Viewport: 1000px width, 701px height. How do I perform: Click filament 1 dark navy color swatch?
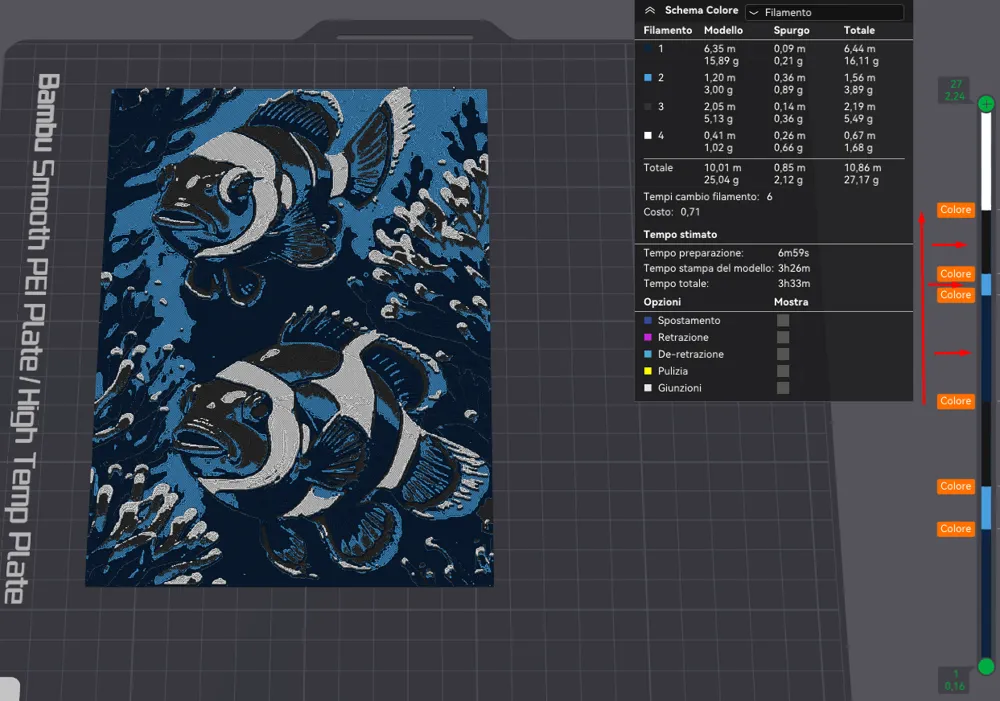point(648,48)
